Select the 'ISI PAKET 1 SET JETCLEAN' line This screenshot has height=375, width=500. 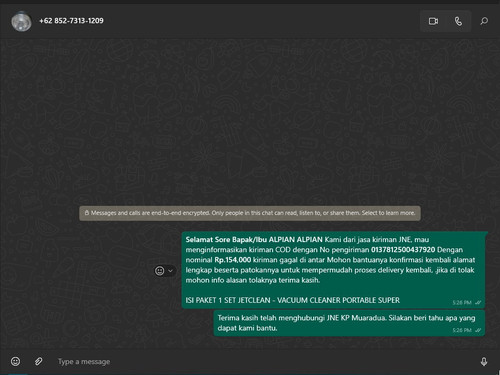click(x=293, y=300)
